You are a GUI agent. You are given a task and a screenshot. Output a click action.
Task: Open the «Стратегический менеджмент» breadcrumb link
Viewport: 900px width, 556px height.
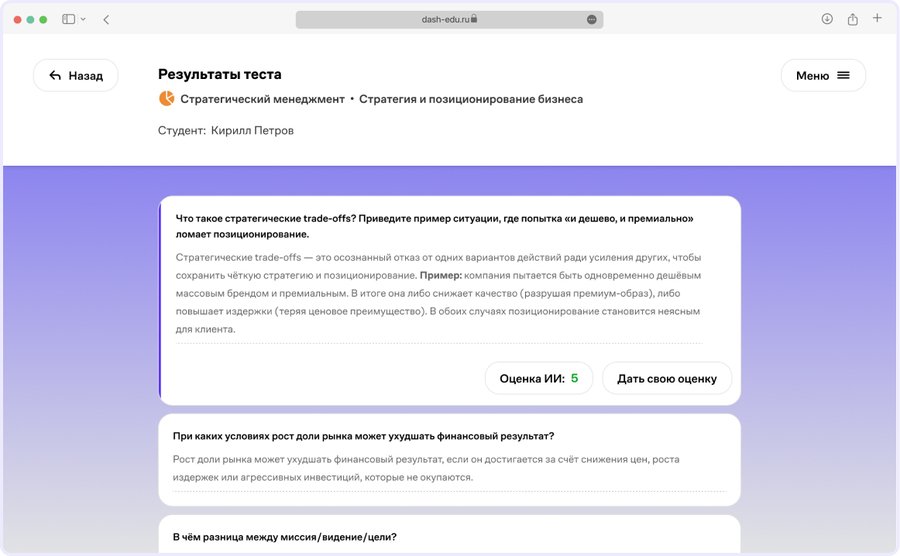coord(262,99)
